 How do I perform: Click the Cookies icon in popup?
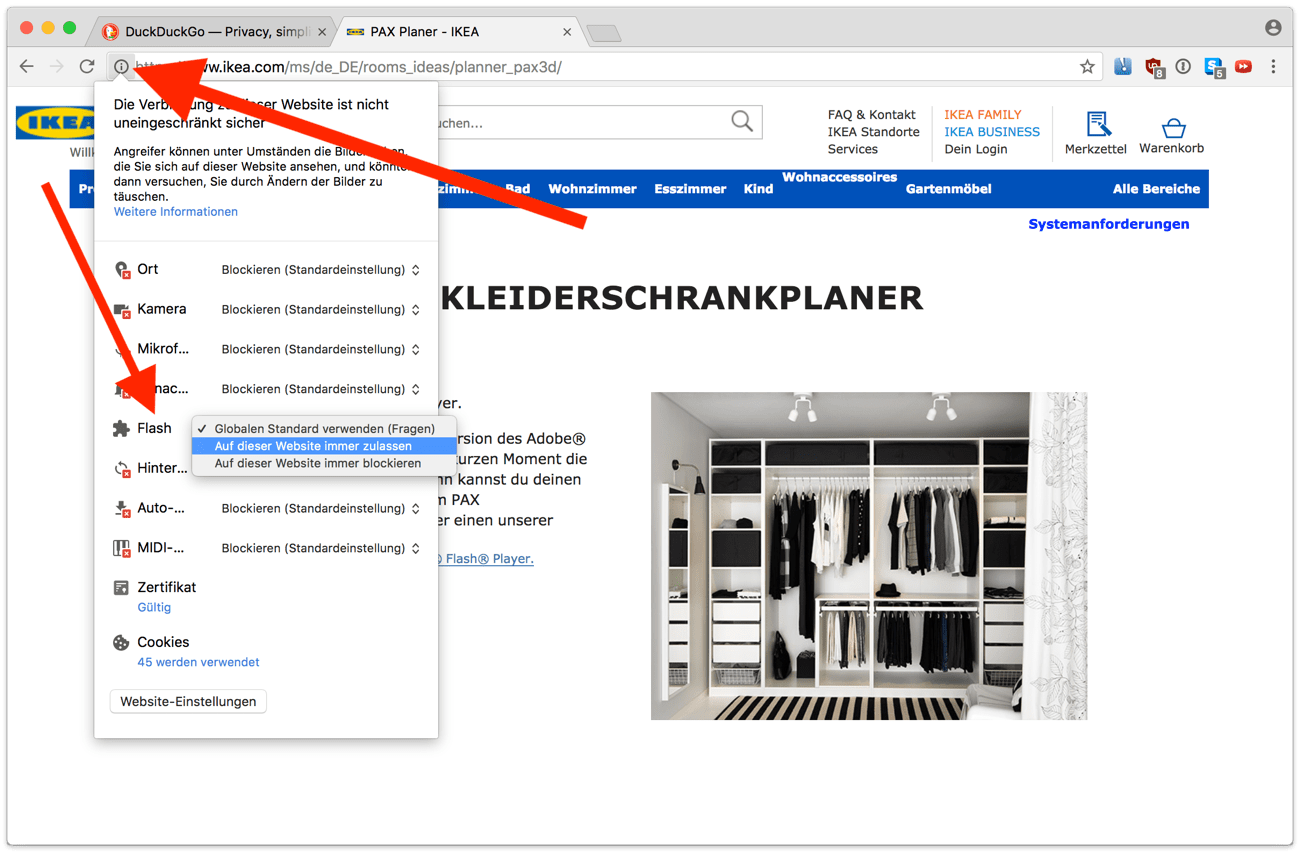point(121,643)
